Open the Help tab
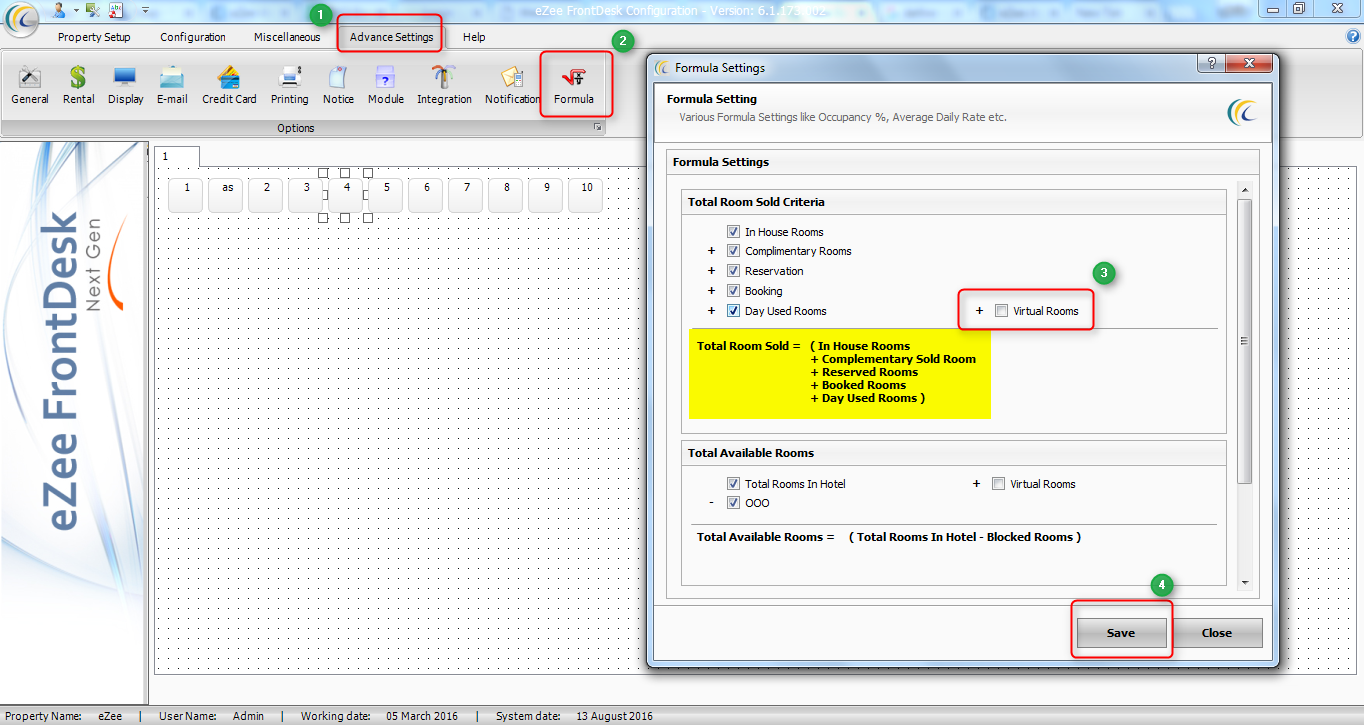 click(474, 37)
